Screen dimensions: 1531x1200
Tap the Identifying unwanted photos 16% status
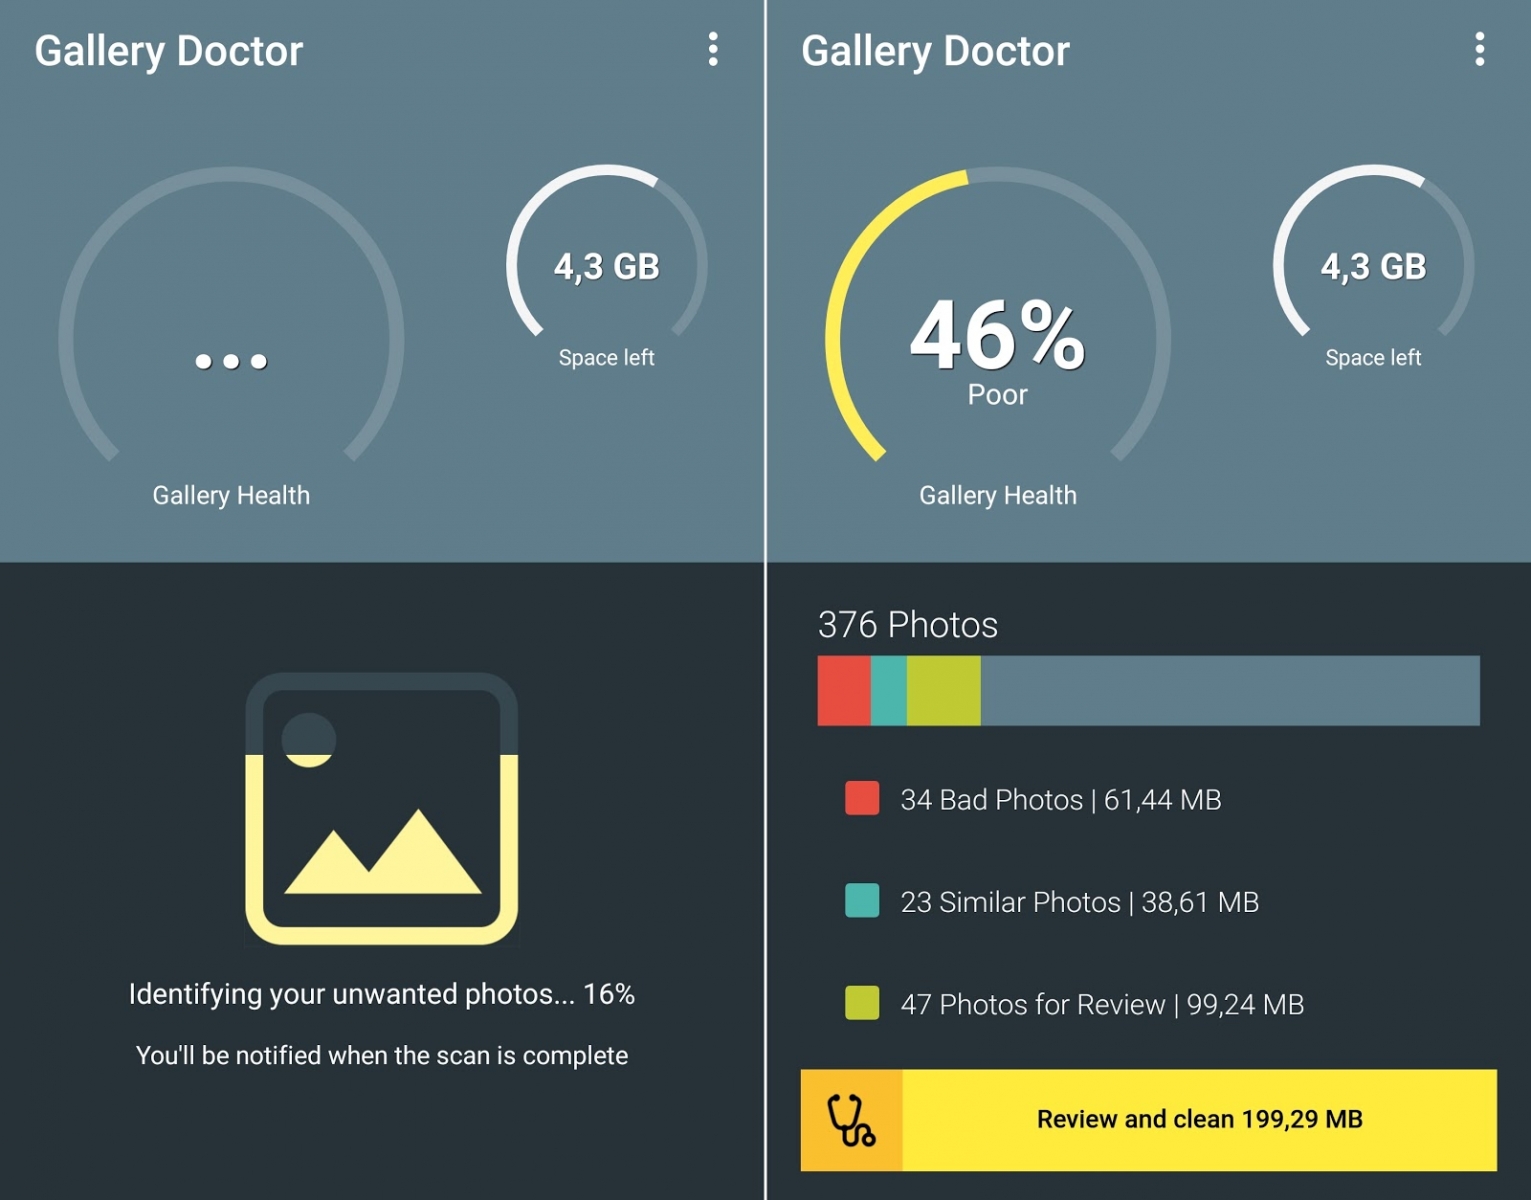(381, 994)
